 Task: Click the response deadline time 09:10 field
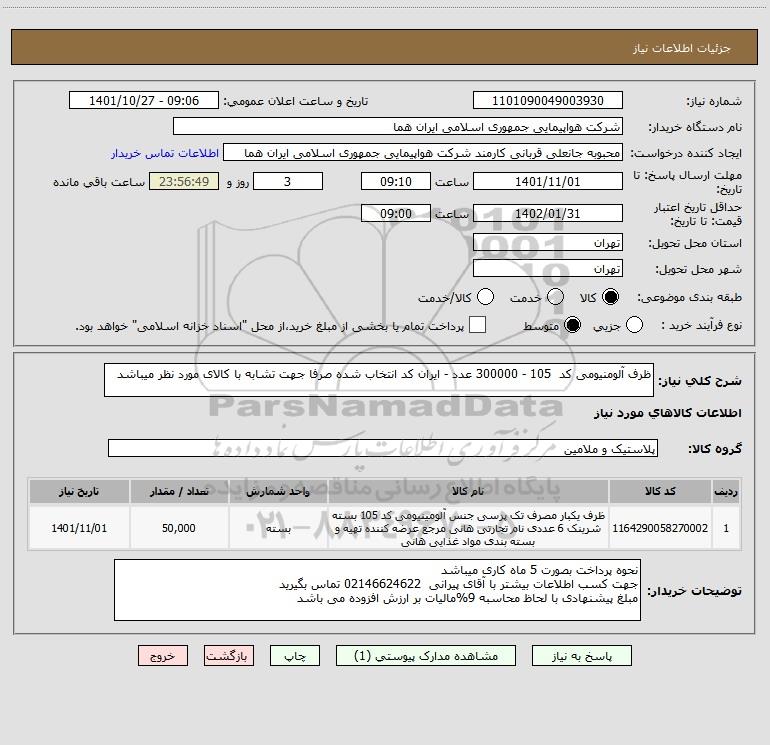396,182
